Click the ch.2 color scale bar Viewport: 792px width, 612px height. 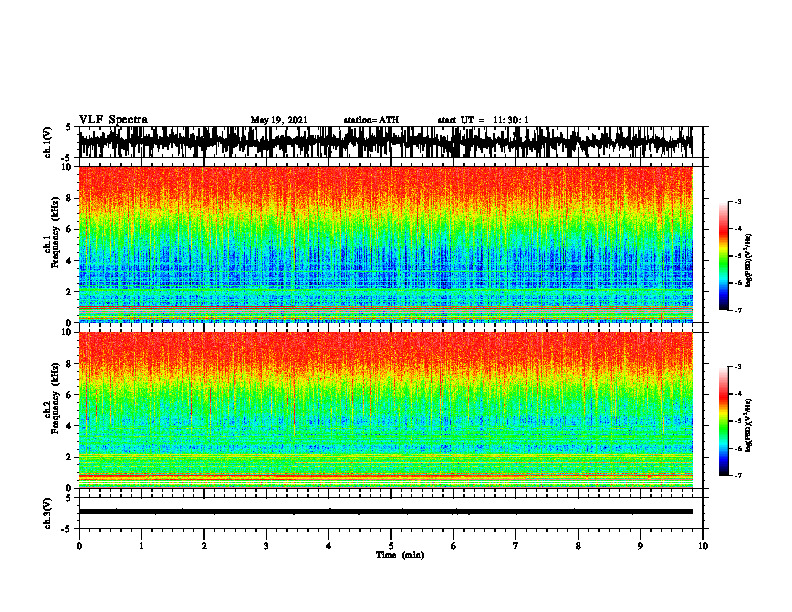click(724, 421)
